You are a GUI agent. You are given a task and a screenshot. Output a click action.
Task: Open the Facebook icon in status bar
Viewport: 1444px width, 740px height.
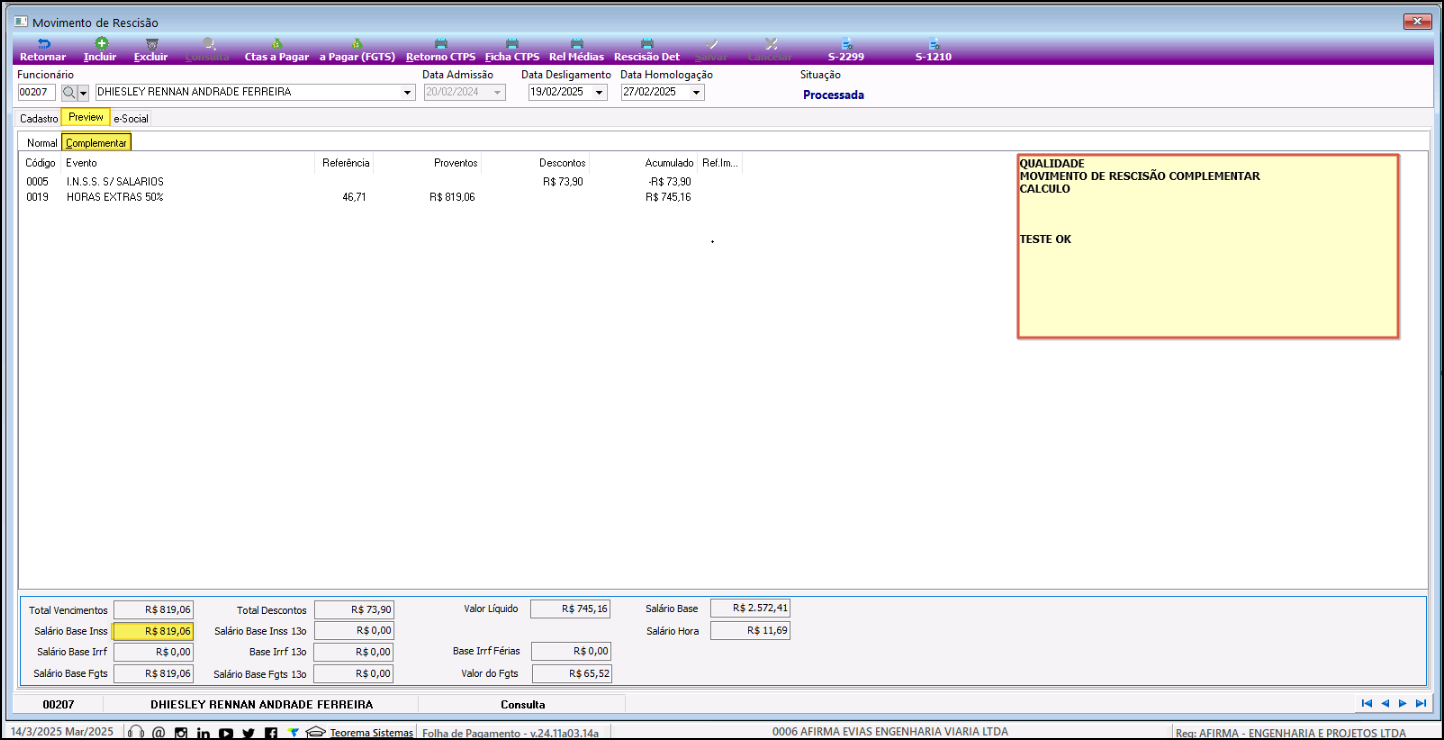click(x=271, y=732)
